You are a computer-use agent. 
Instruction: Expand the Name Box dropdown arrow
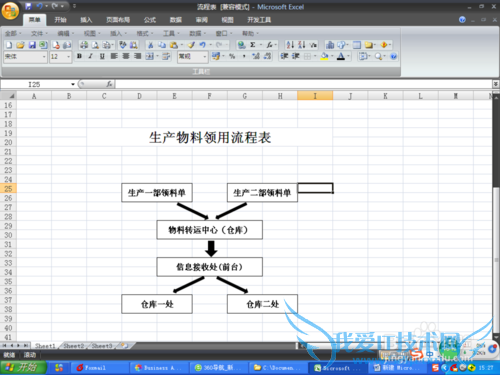click(73, 84)
